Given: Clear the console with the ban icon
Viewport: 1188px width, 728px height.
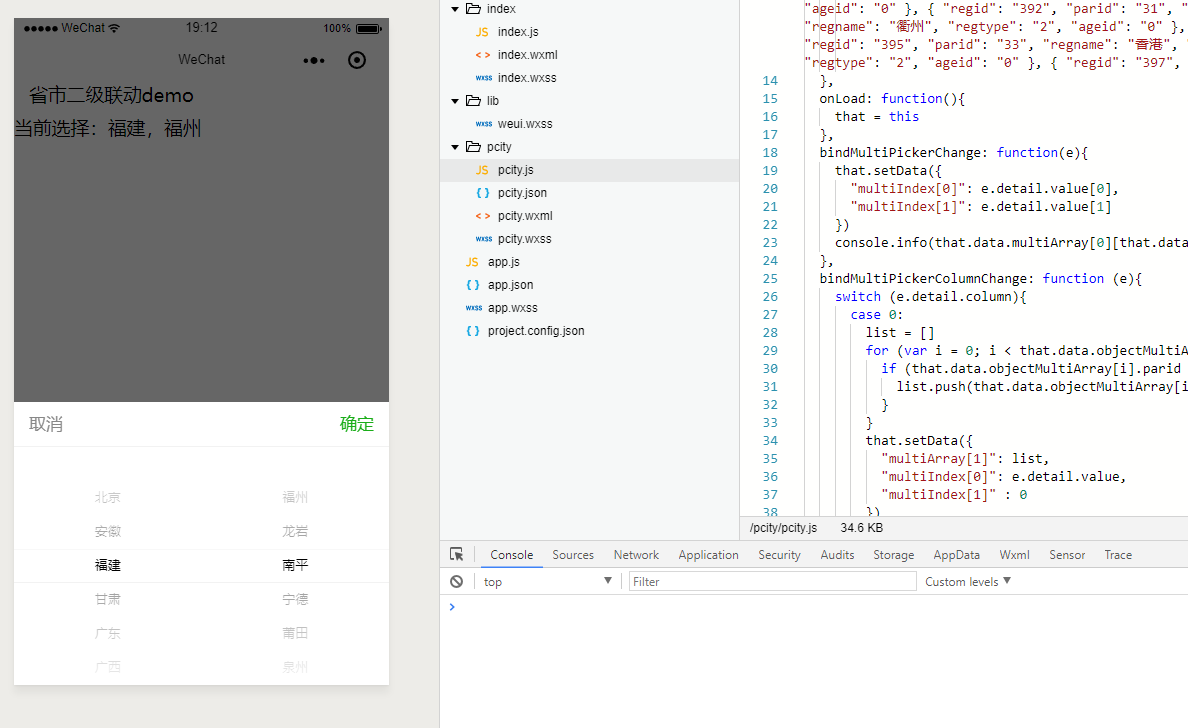Looking at the screenshot, I should click(456, 582).
